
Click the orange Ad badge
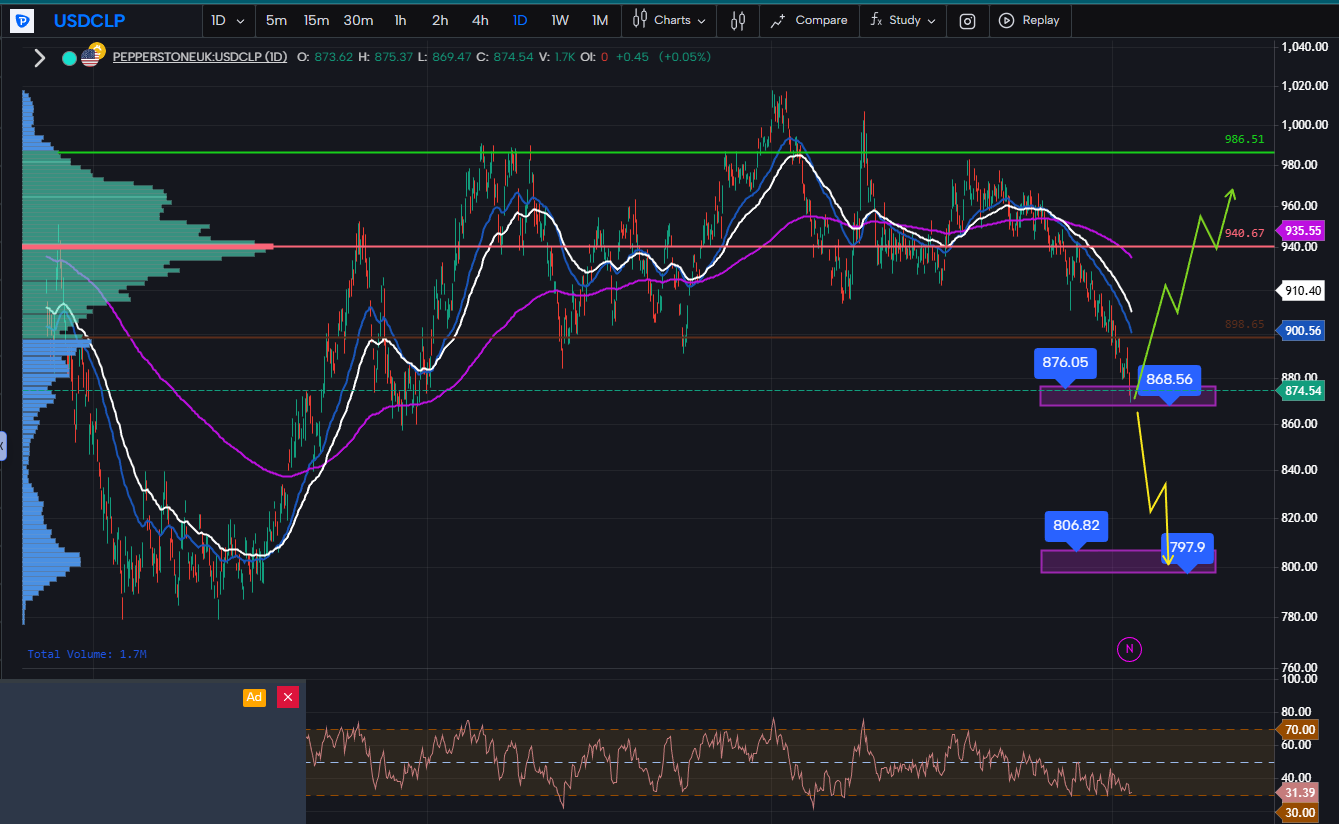(x=254, y=697)
